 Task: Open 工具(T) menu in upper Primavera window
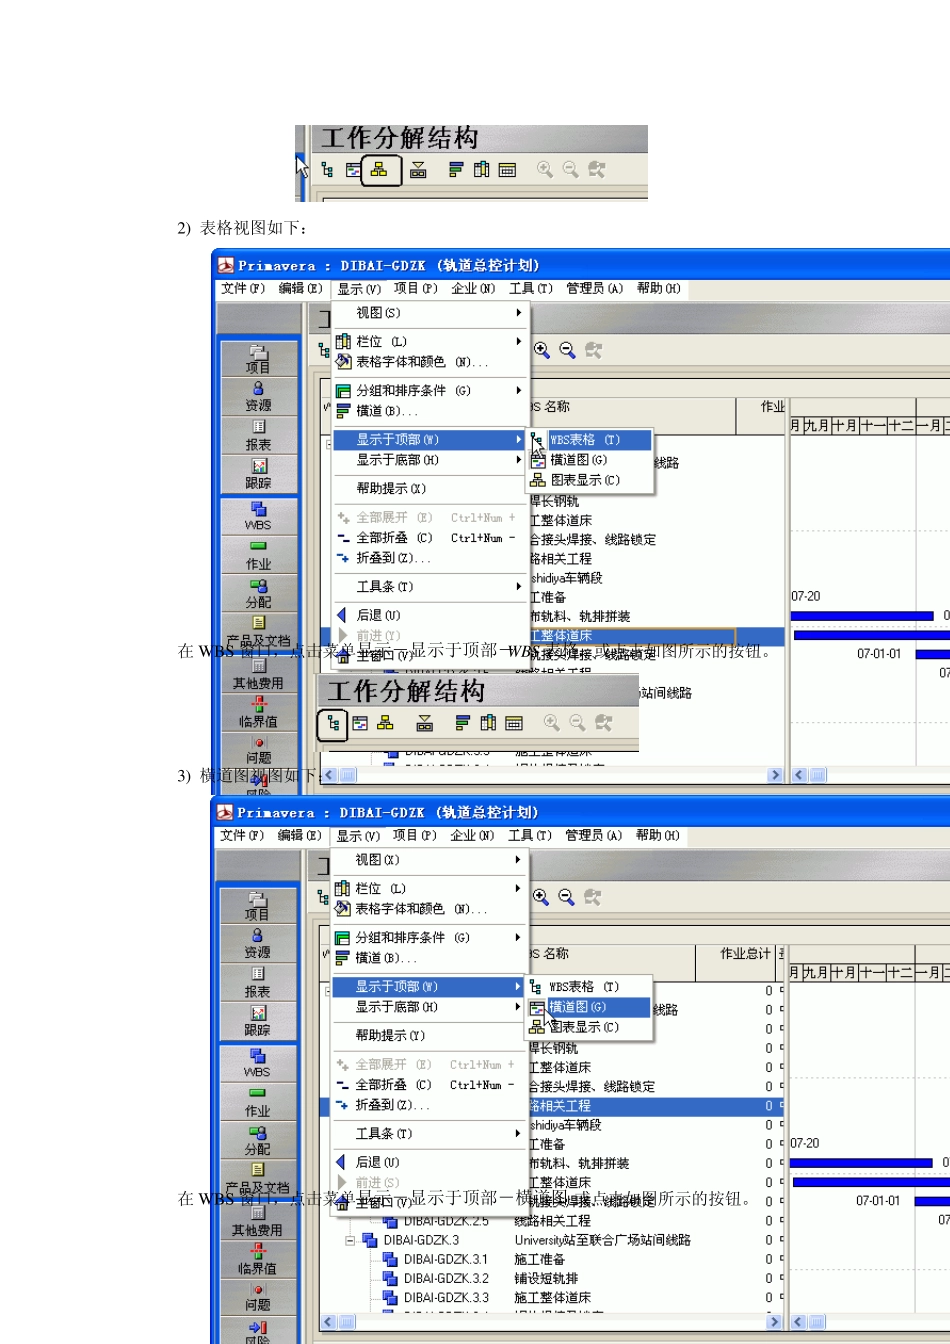531,288
